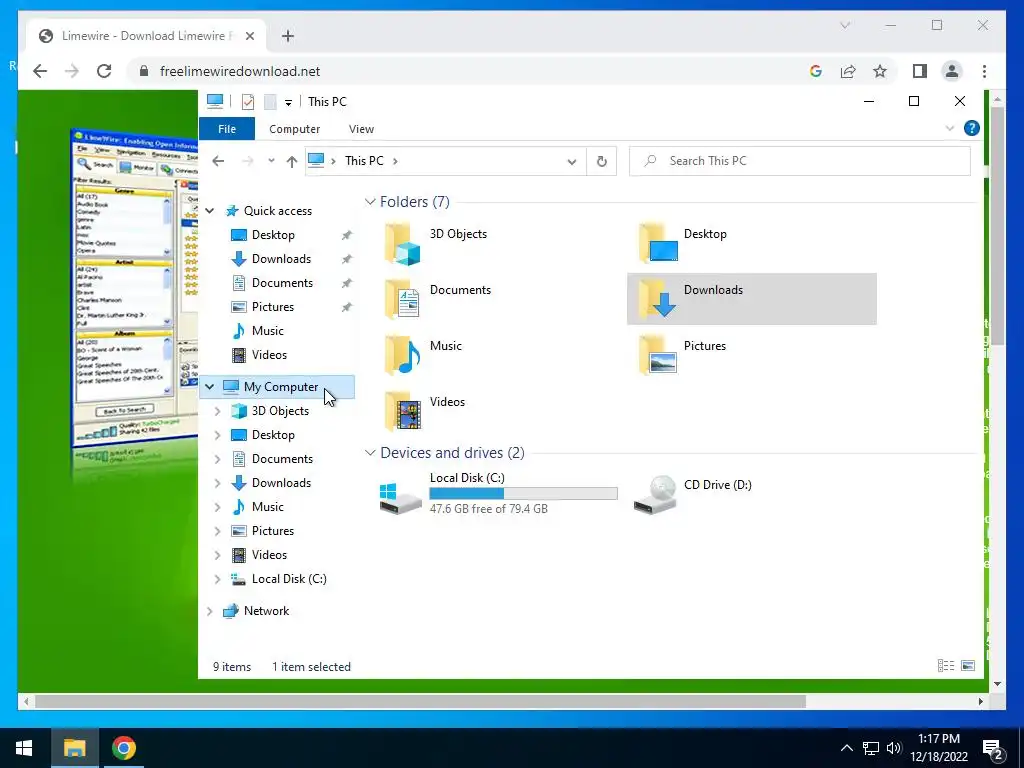
Task: Select Downloads under Quick access
Action: click(x=281, y=259)
